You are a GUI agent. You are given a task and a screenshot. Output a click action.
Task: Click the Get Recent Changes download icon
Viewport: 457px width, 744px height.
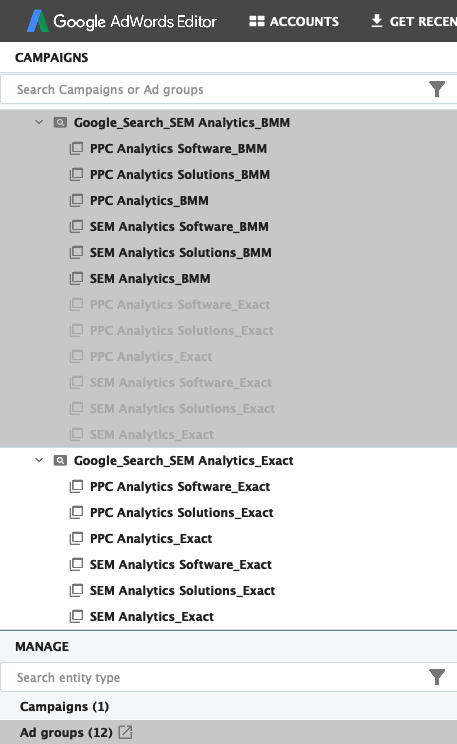377,21
